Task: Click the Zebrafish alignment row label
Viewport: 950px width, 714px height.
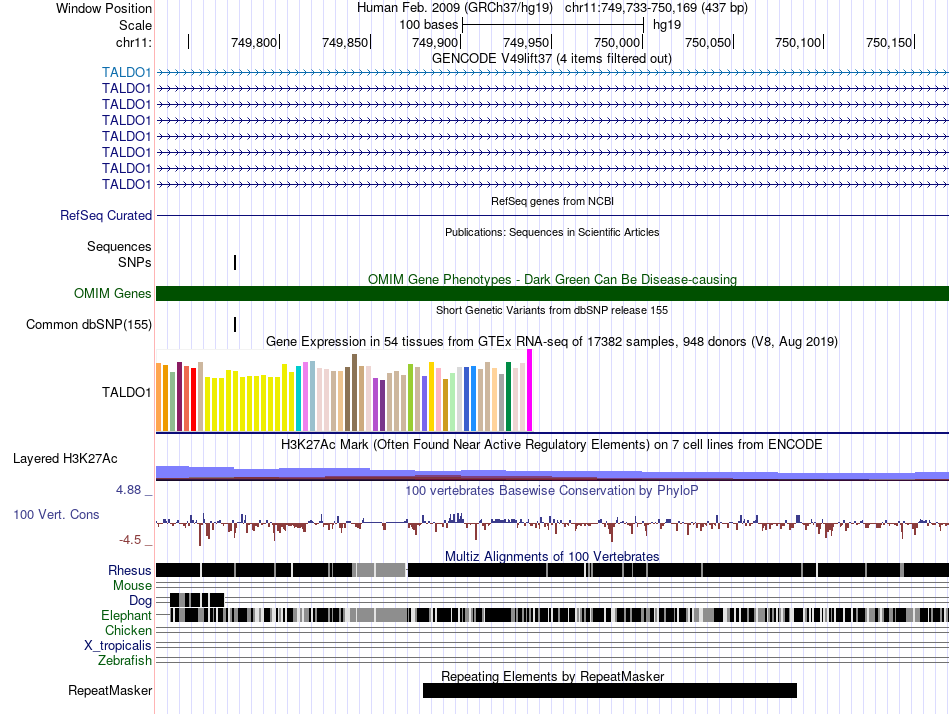Action: click(125, 660)
